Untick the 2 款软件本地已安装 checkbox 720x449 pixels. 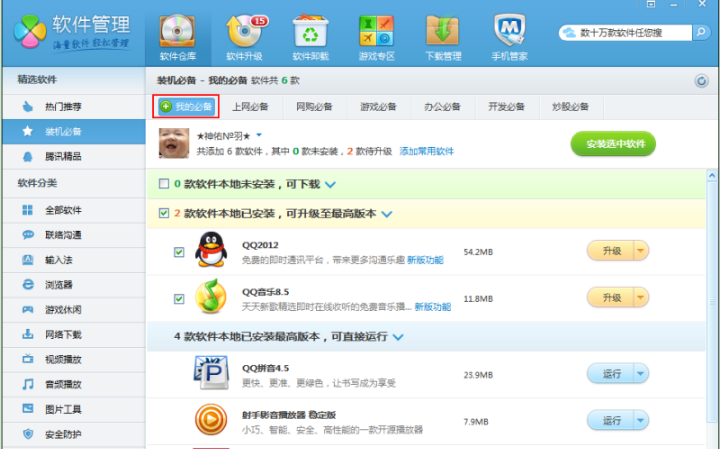tap(164, 213)
